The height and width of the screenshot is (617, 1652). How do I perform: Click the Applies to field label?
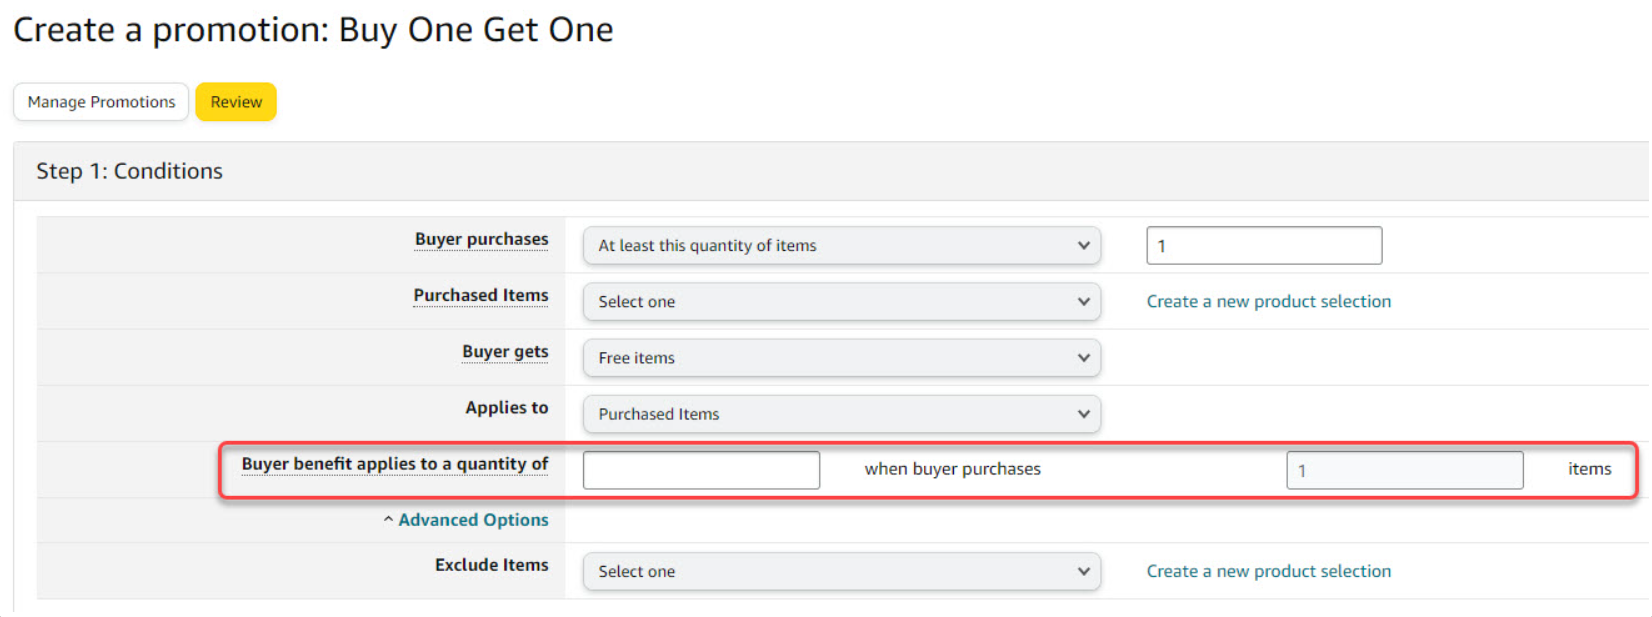click(506, 408)
